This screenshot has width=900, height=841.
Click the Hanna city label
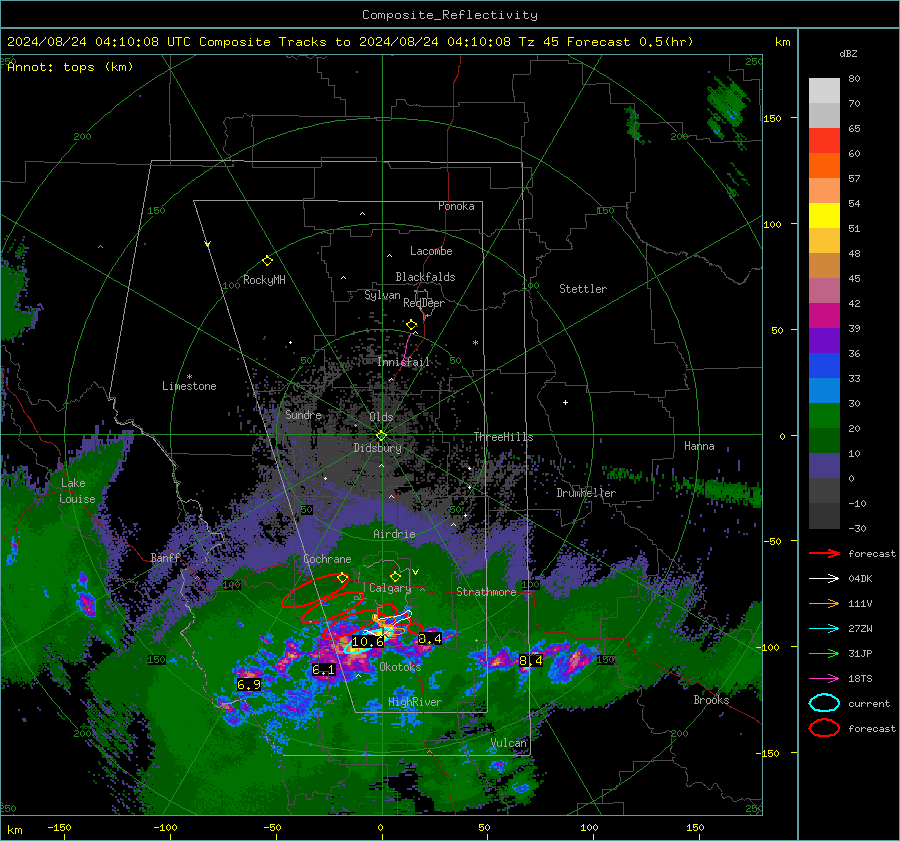coord(699,446)
